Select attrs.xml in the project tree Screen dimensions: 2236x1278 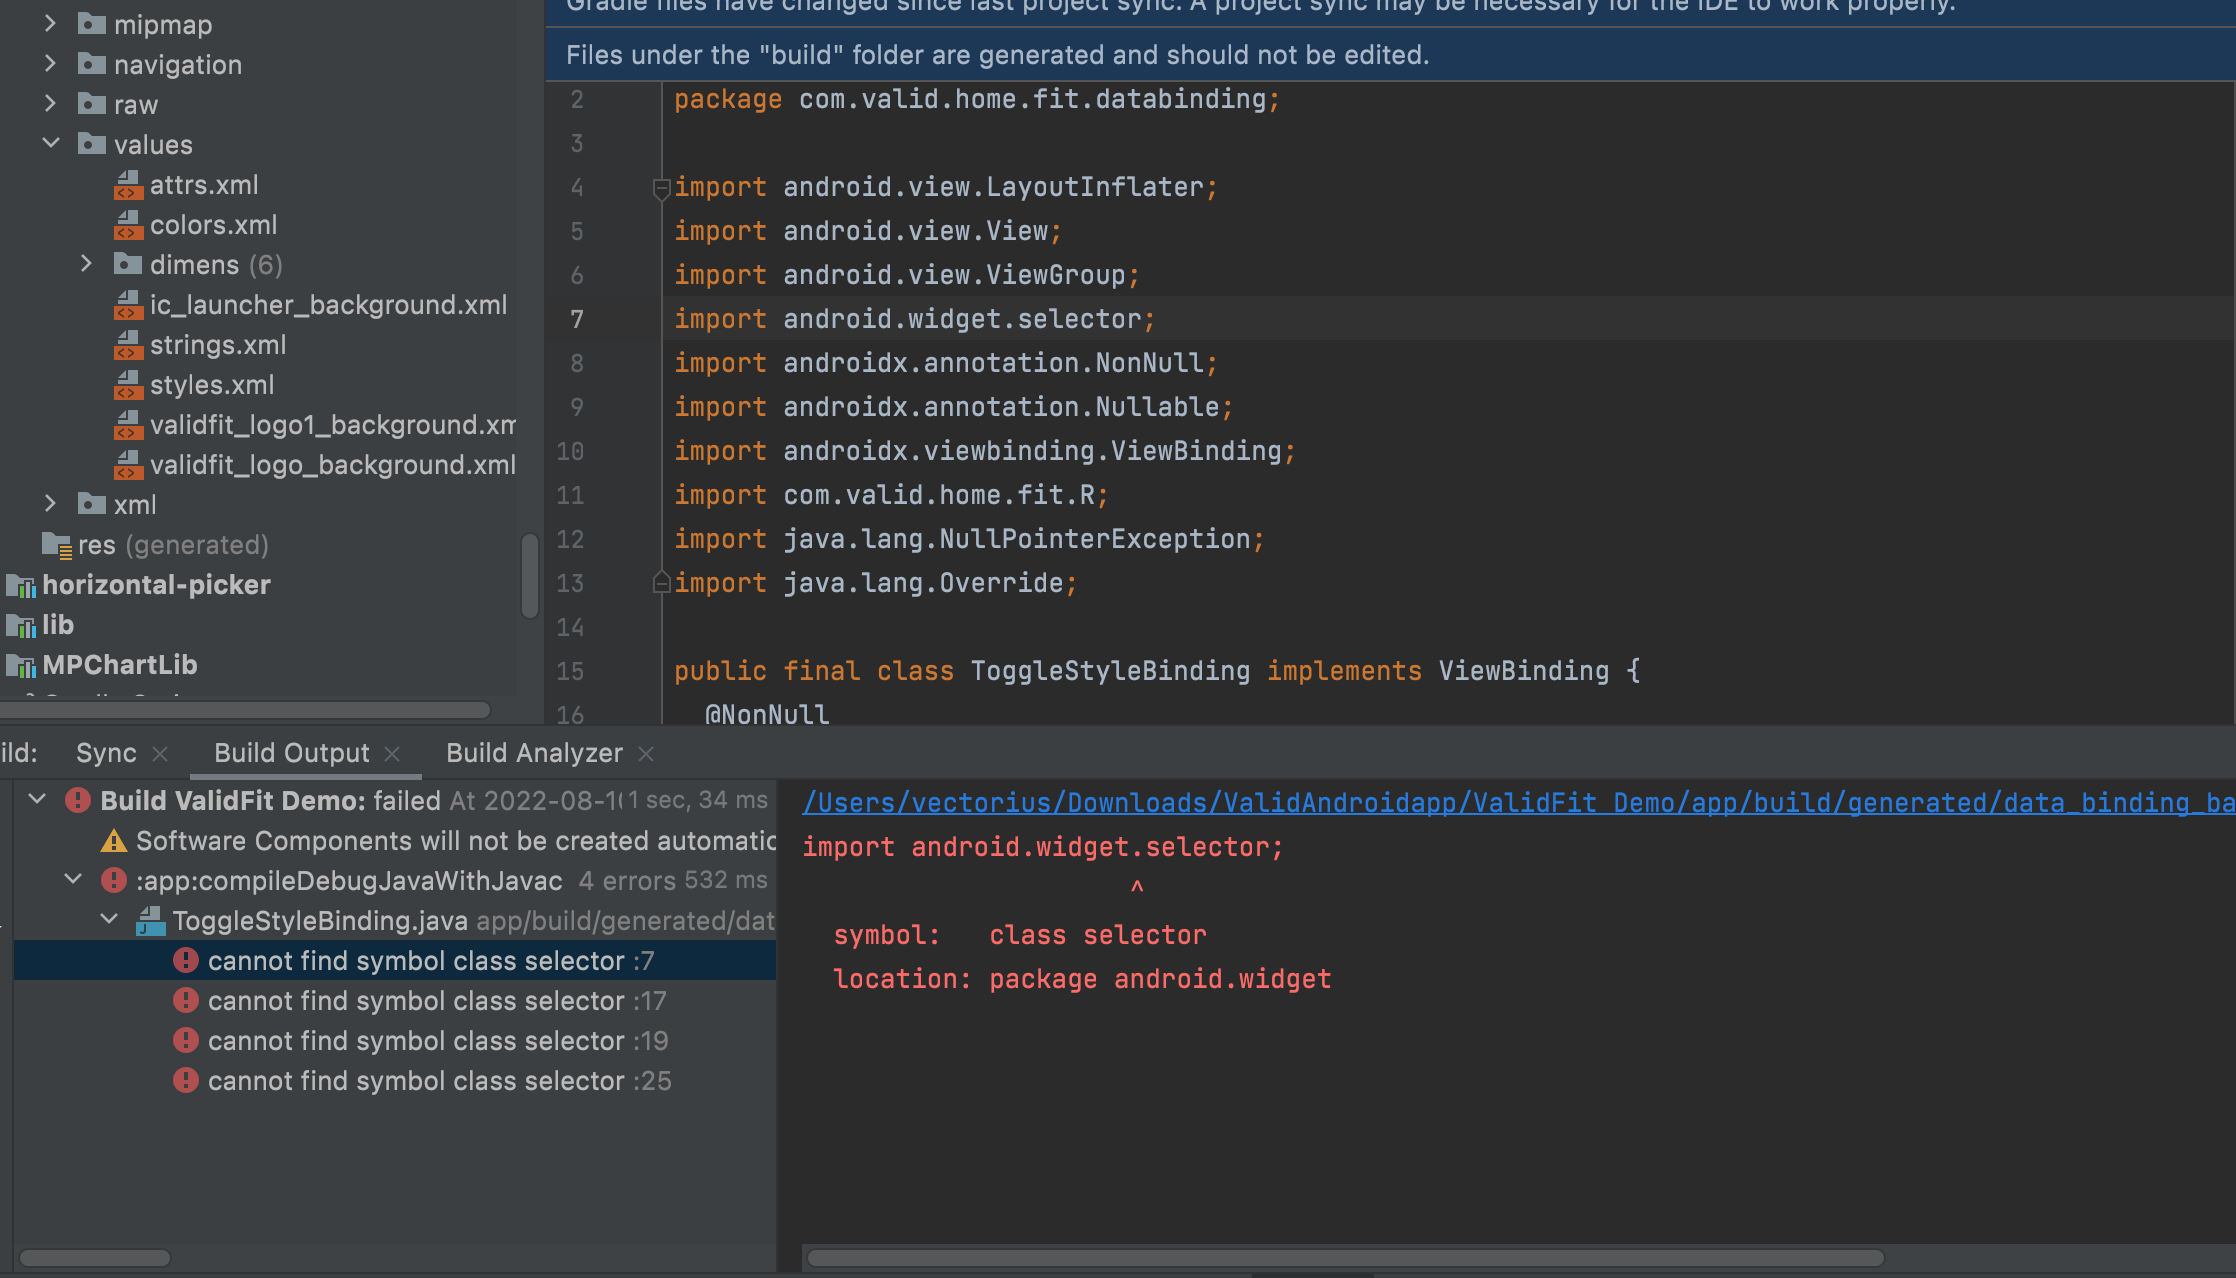[x=204, y=185]
